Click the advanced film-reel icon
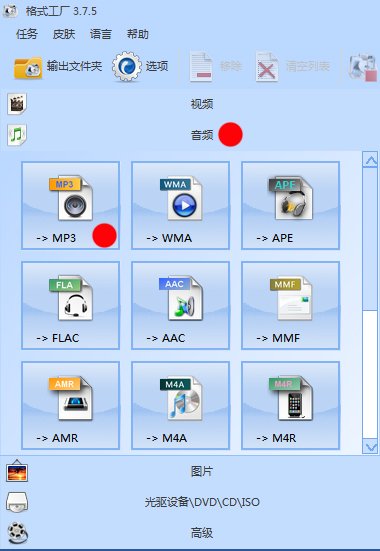 coord(18,533)
